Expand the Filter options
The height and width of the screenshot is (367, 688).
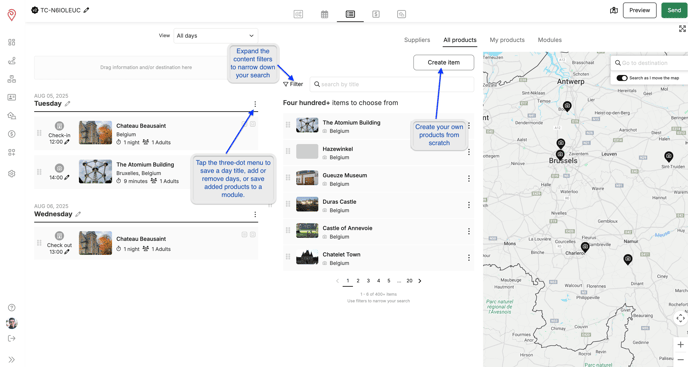293,84
